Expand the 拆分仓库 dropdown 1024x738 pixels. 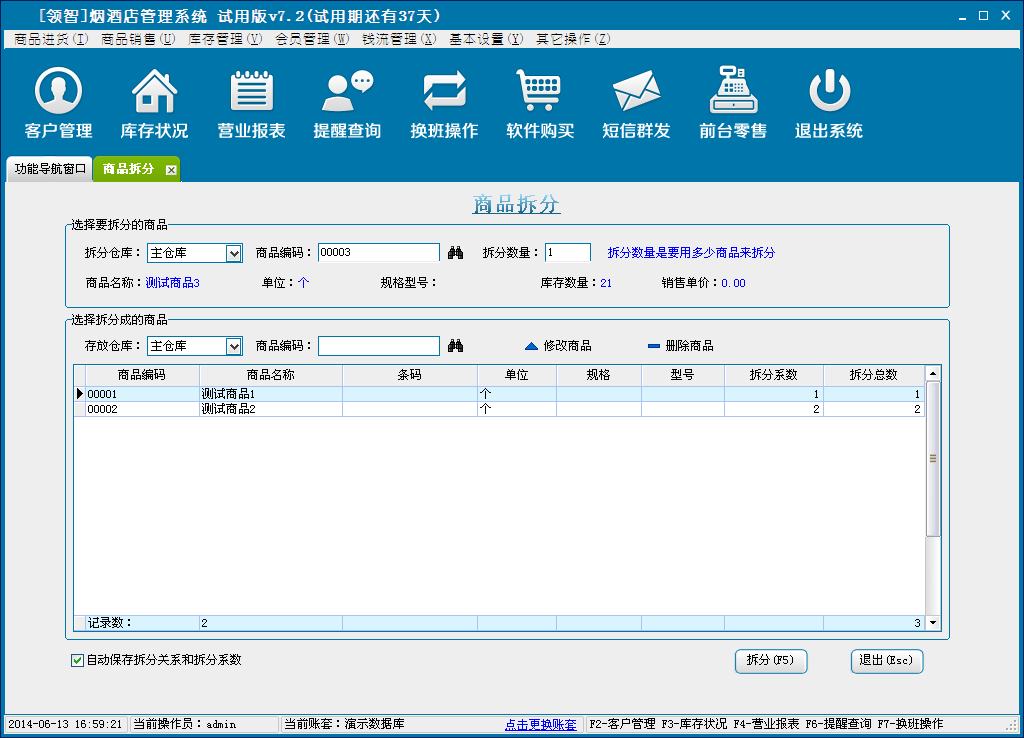tap(234, 254)
